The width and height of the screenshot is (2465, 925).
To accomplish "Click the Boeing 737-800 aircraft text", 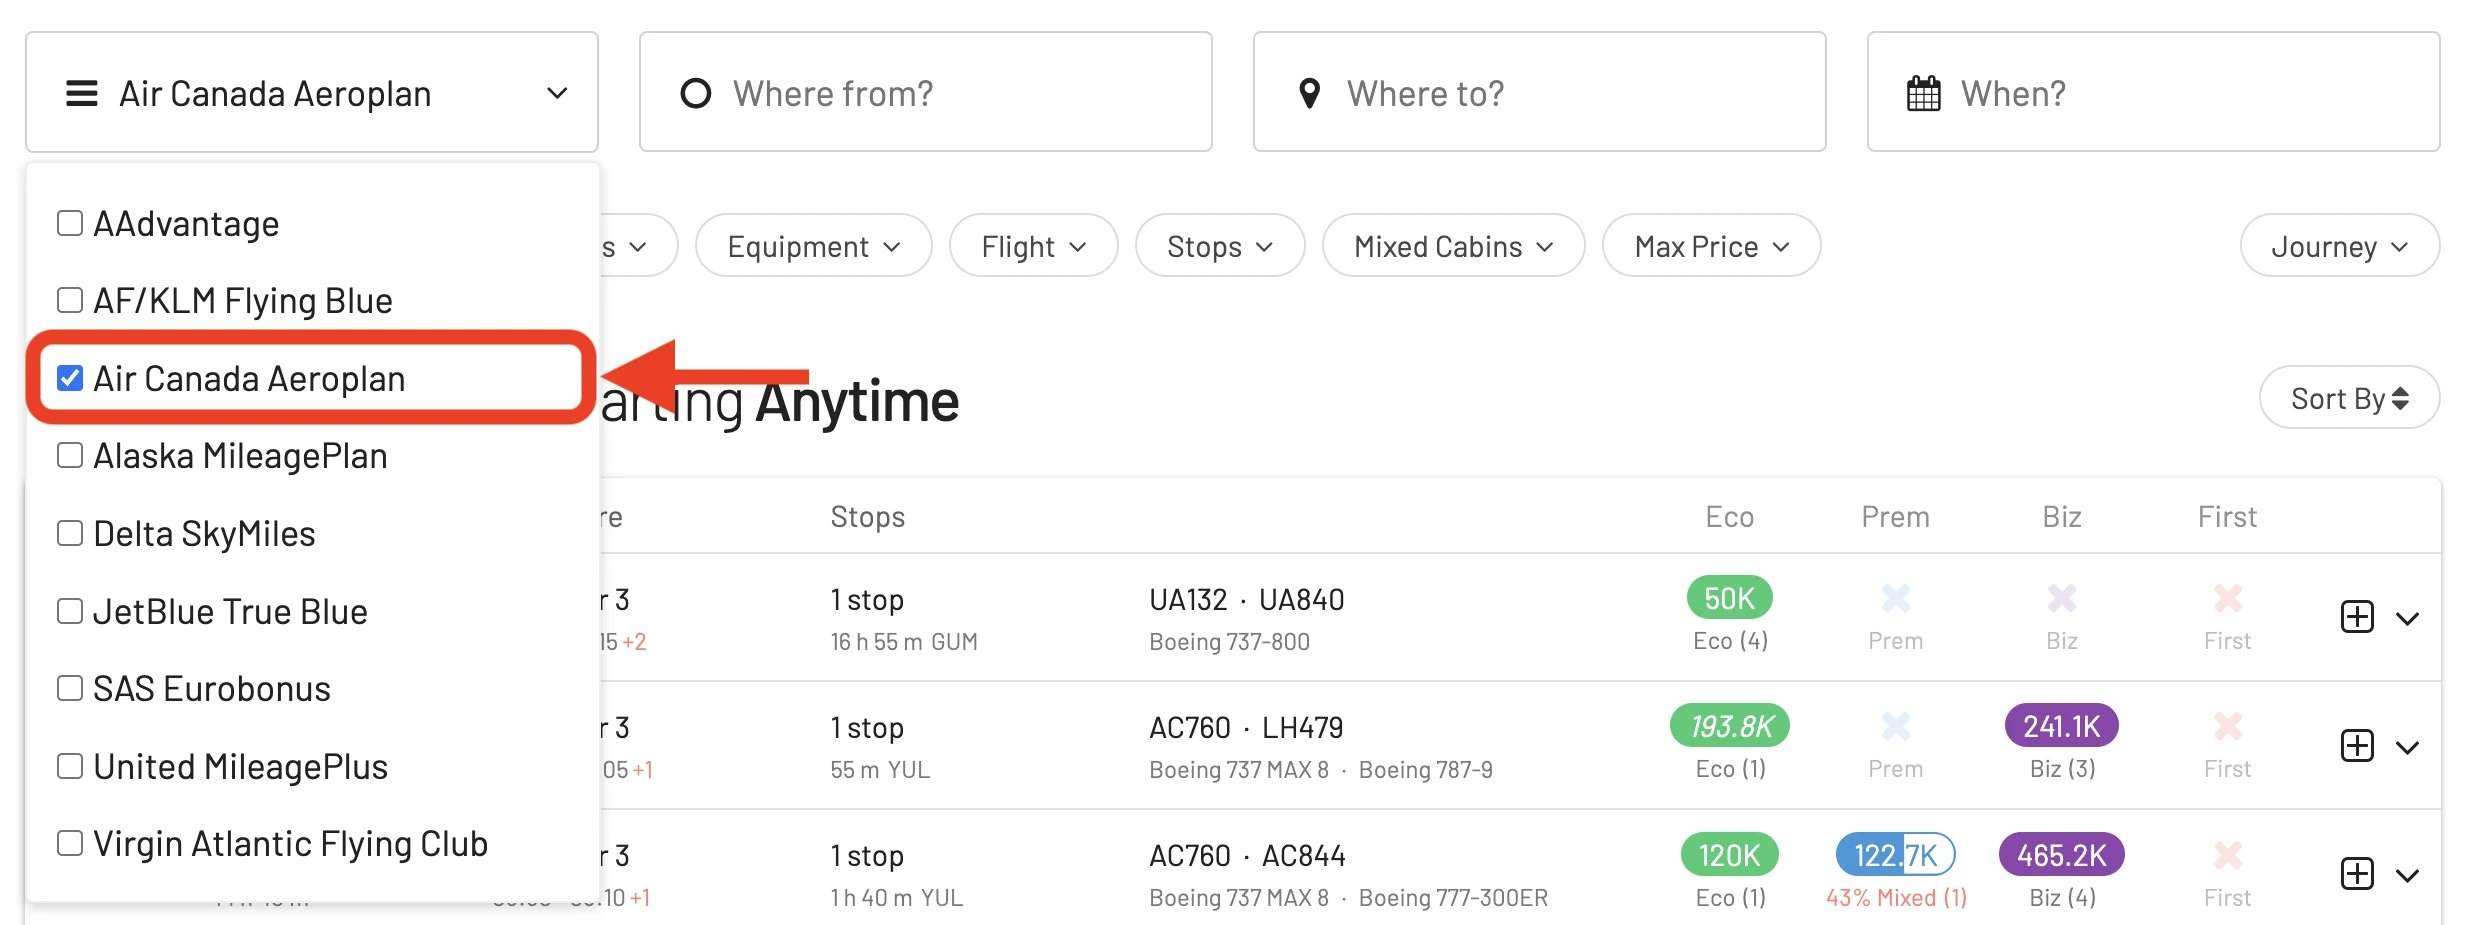I will (x=1229, y=642).
